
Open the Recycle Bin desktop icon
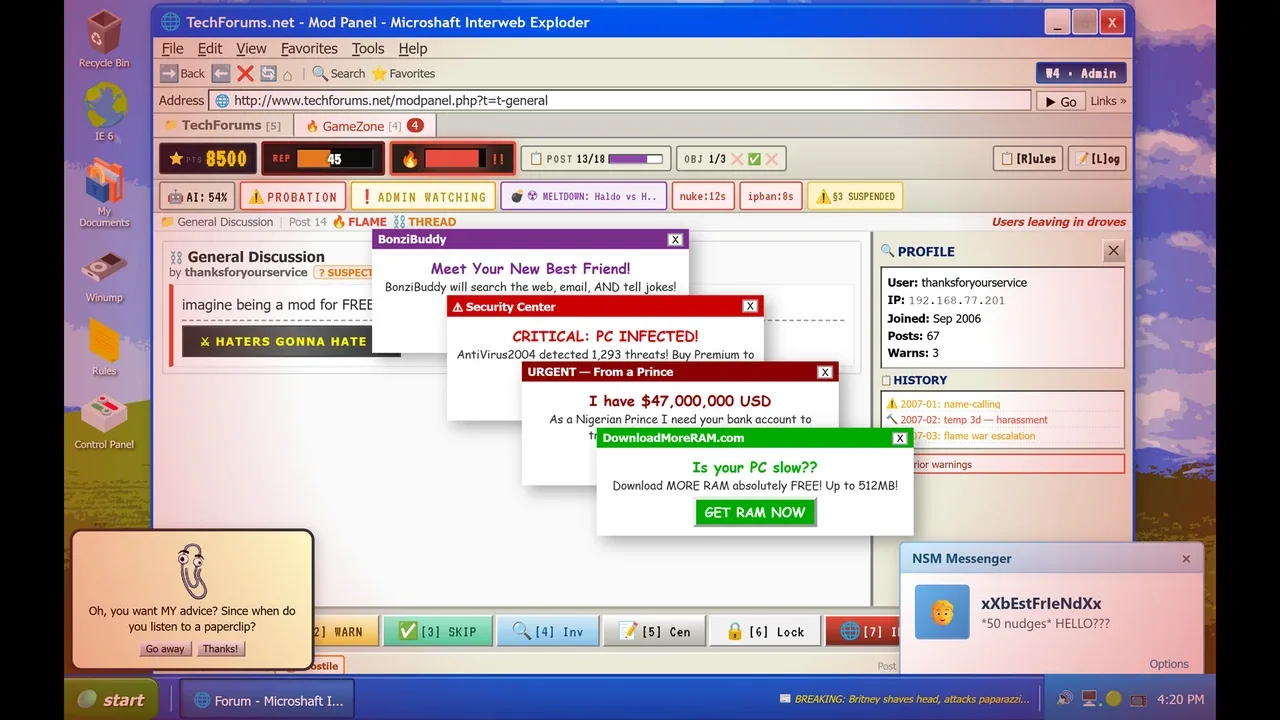(104, 39)
